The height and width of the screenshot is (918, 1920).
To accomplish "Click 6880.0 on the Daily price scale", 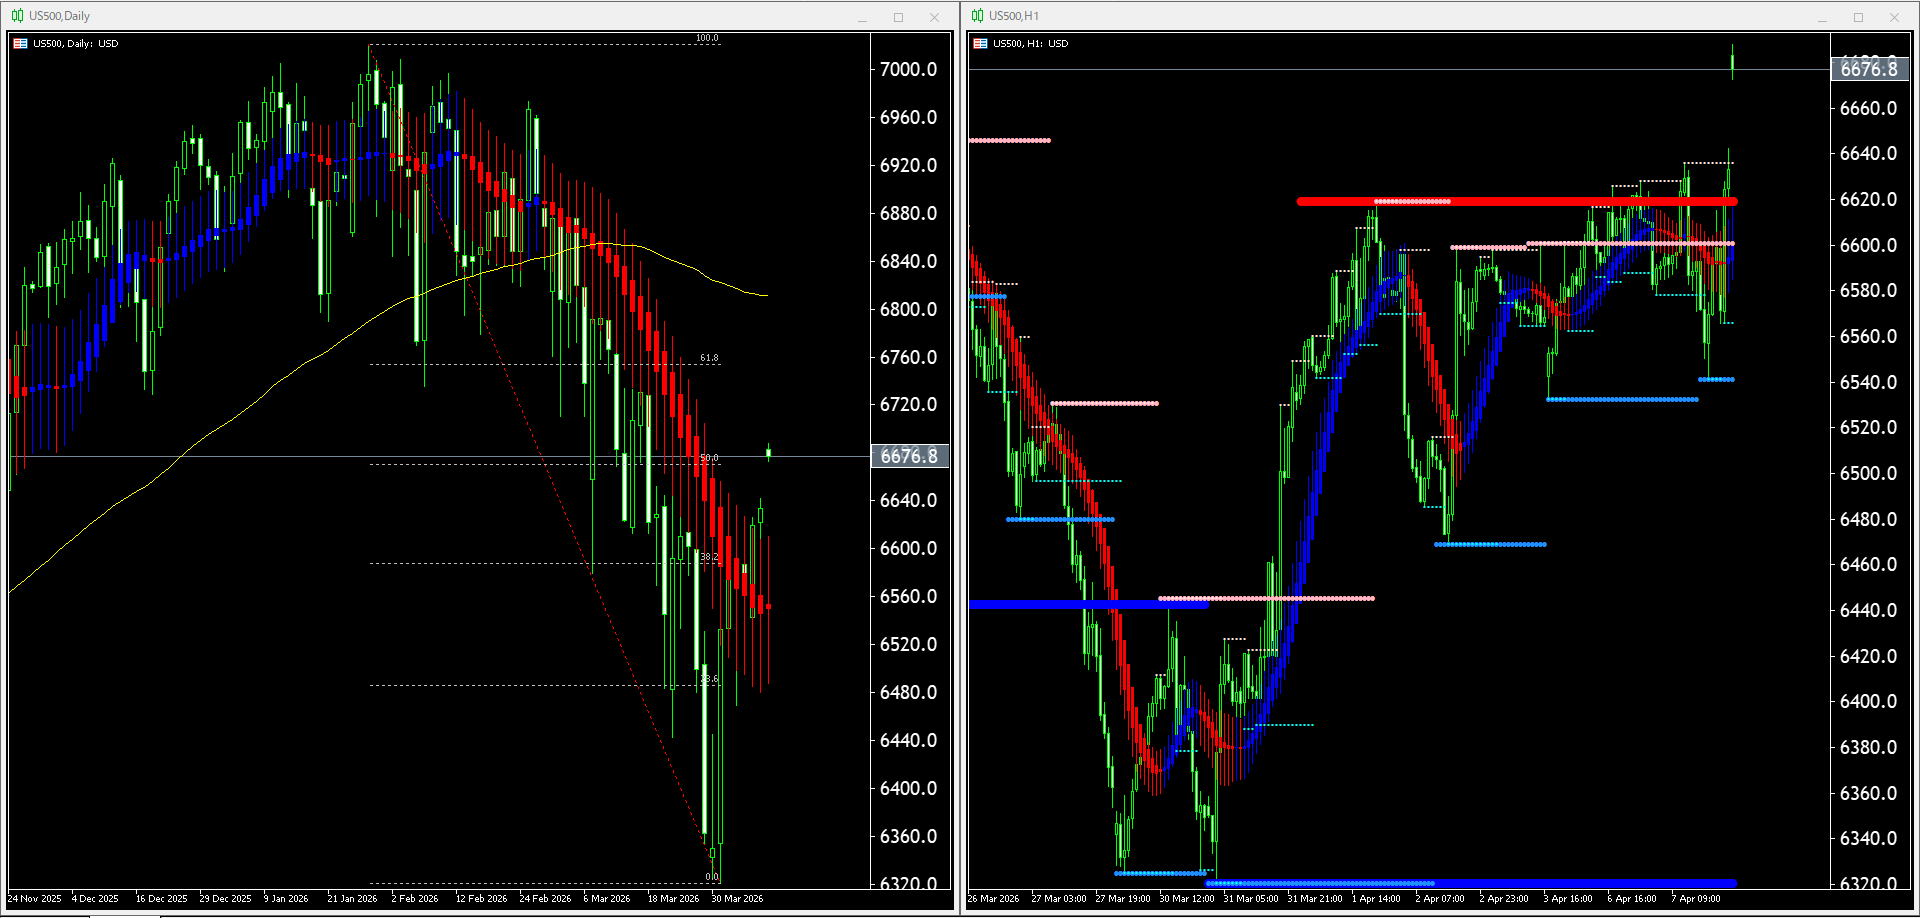I will click(908, 213).
